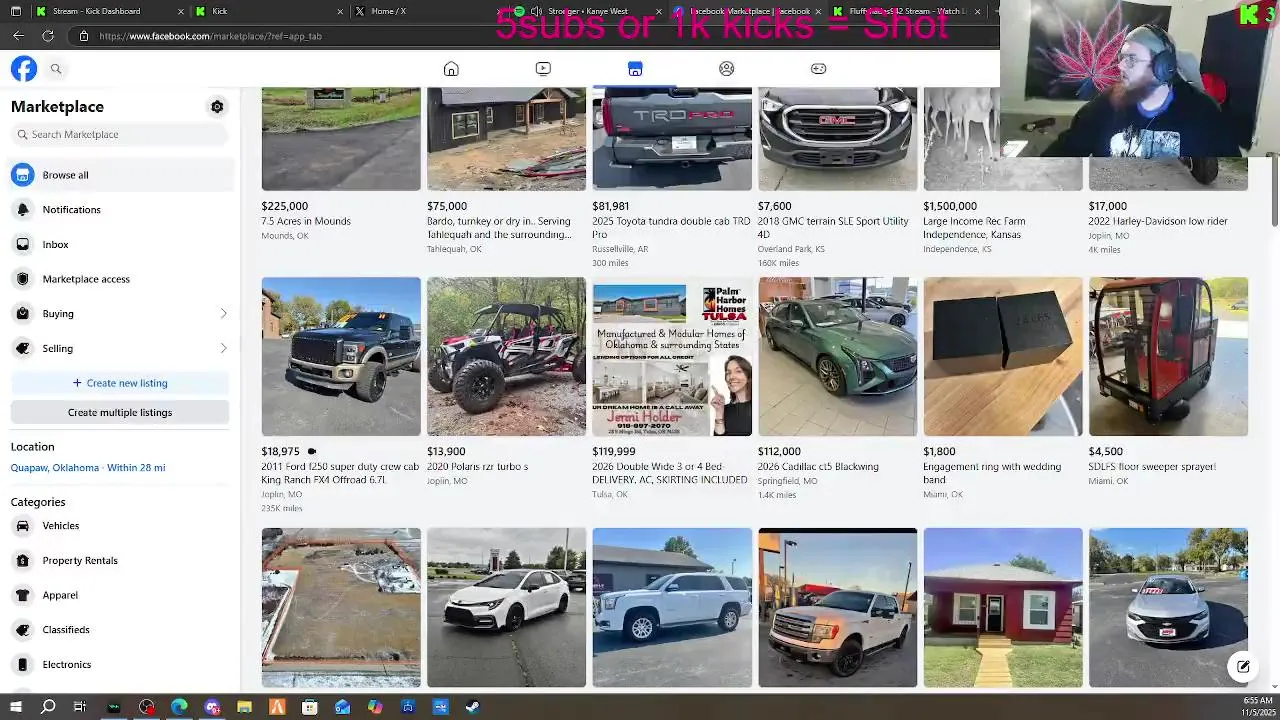Choose the Electronics category
Screen dimensions: 1280x720
[120, 665]
